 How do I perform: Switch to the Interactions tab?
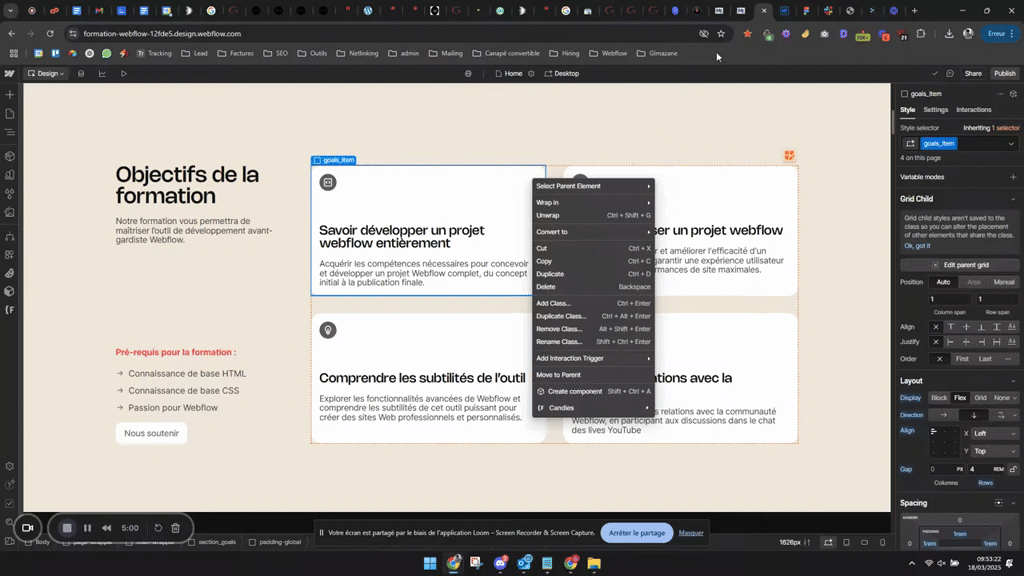coord(973,110)
